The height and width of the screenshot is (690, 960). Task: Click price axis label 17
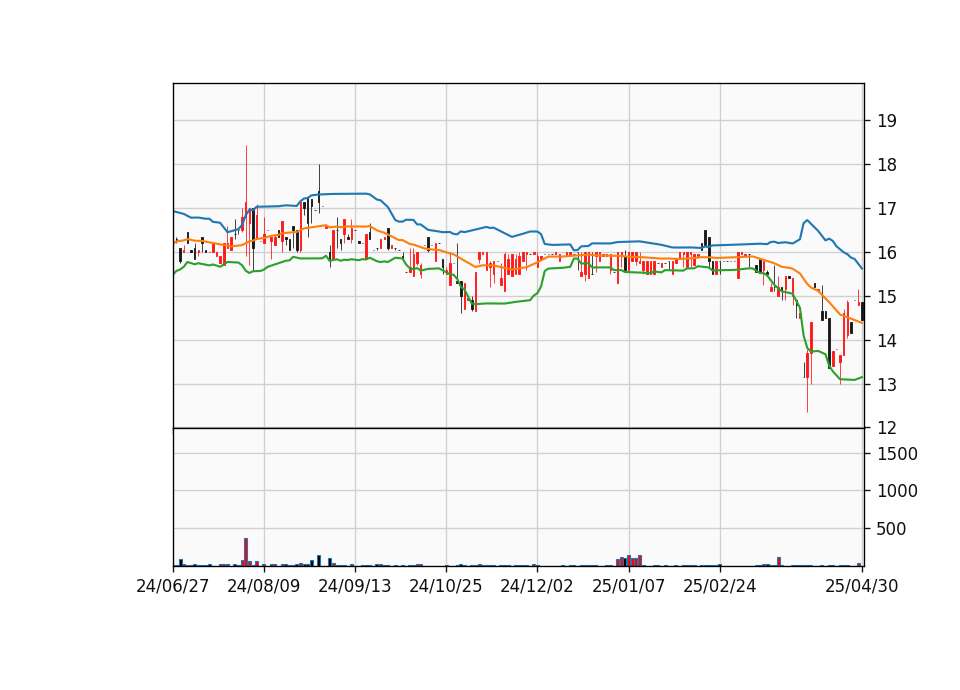[x=887, y=209]
